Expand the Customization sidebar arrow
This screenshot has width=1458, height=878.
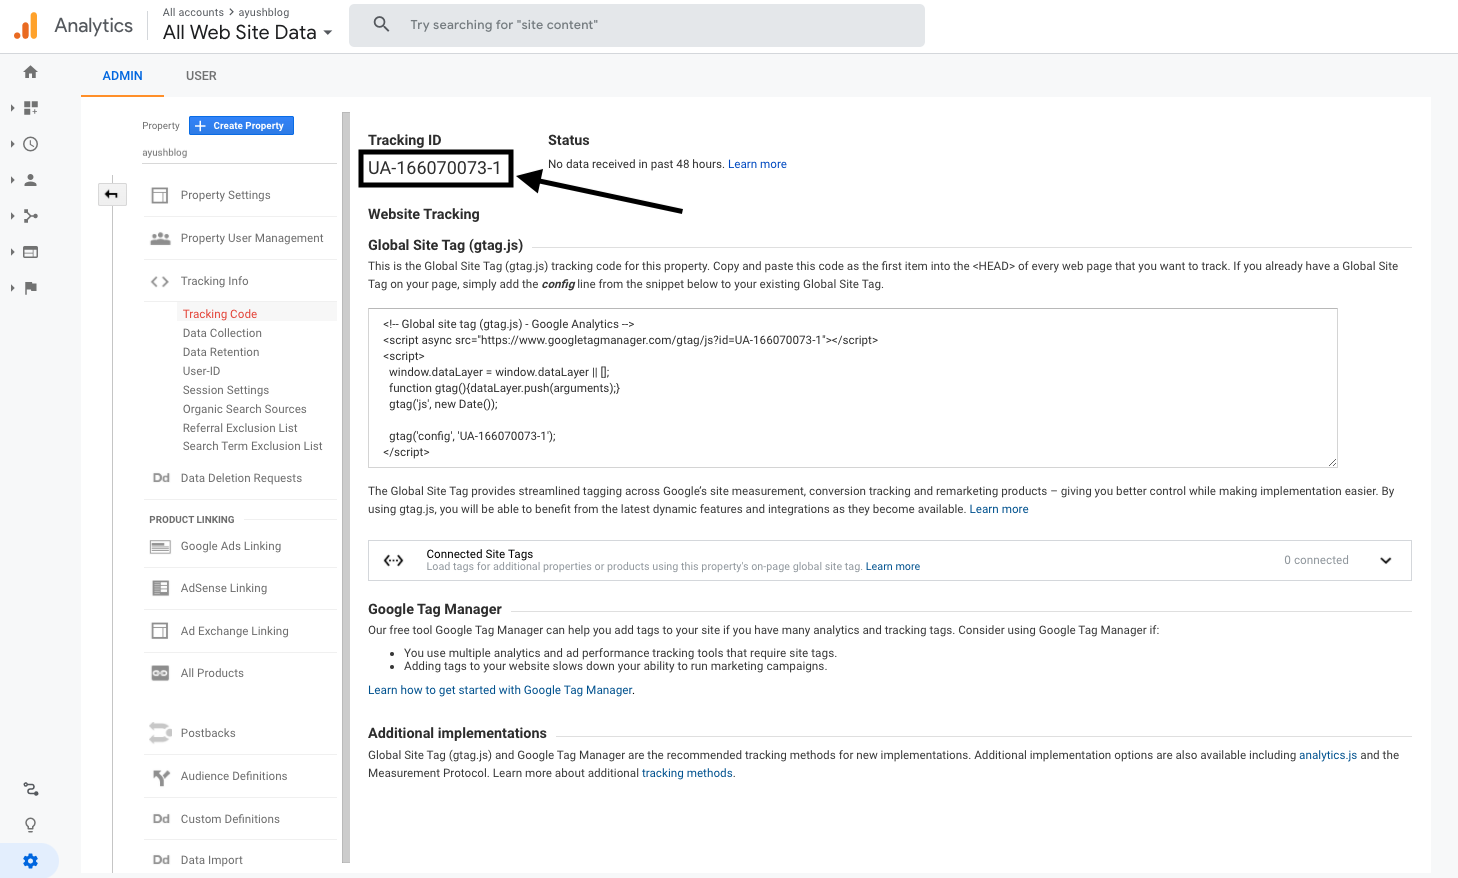12,108
